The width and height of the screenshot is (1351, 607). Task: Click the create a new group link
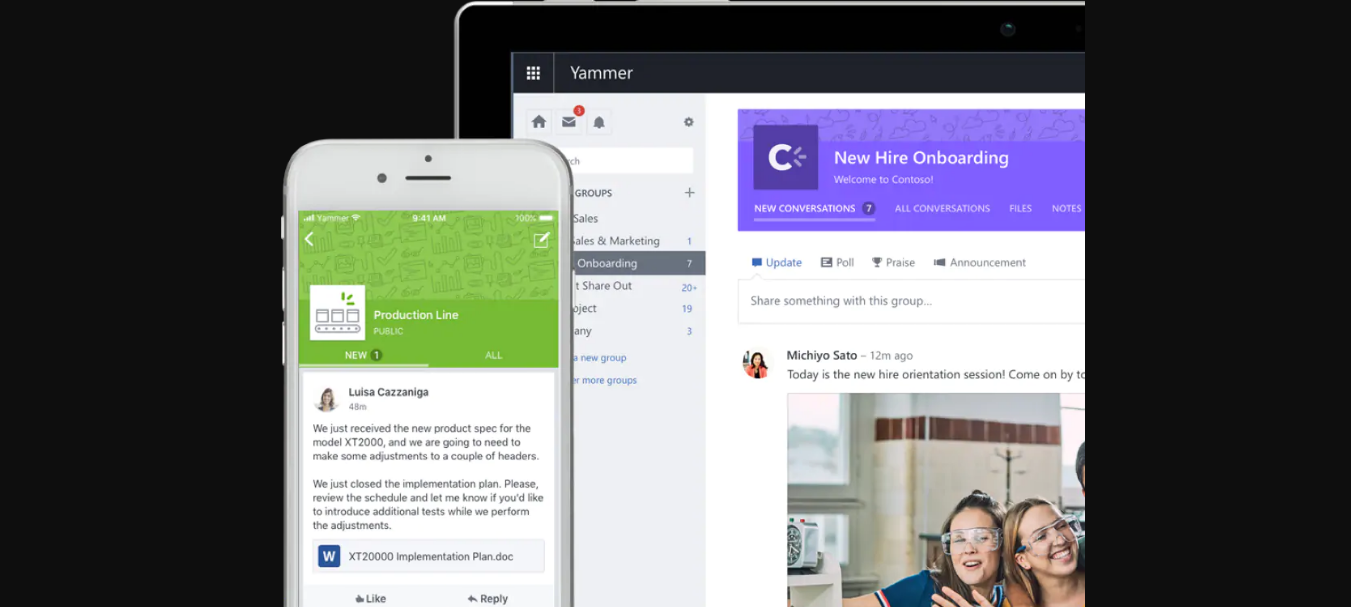(600, 358)
